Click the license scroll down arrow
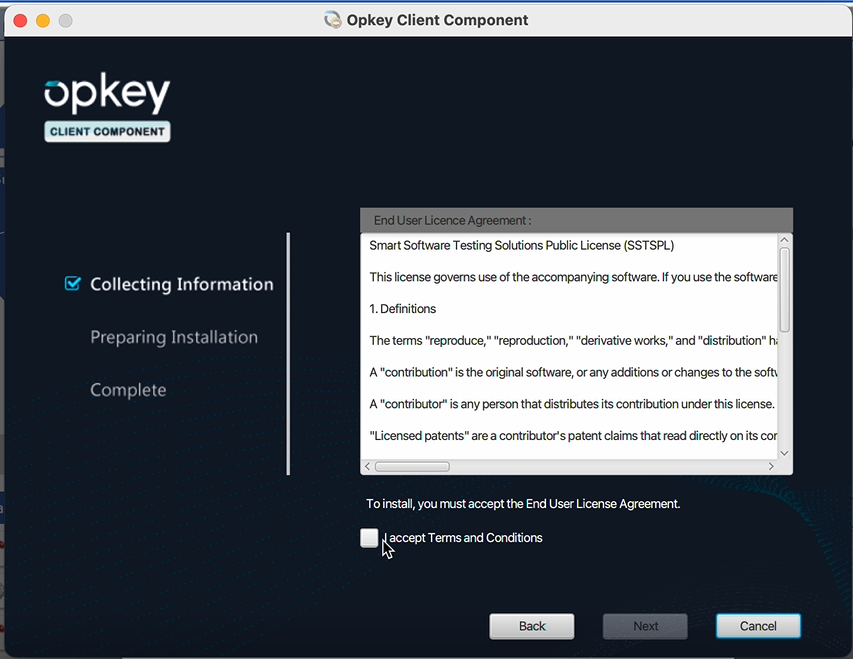 (x=784, y=453)
